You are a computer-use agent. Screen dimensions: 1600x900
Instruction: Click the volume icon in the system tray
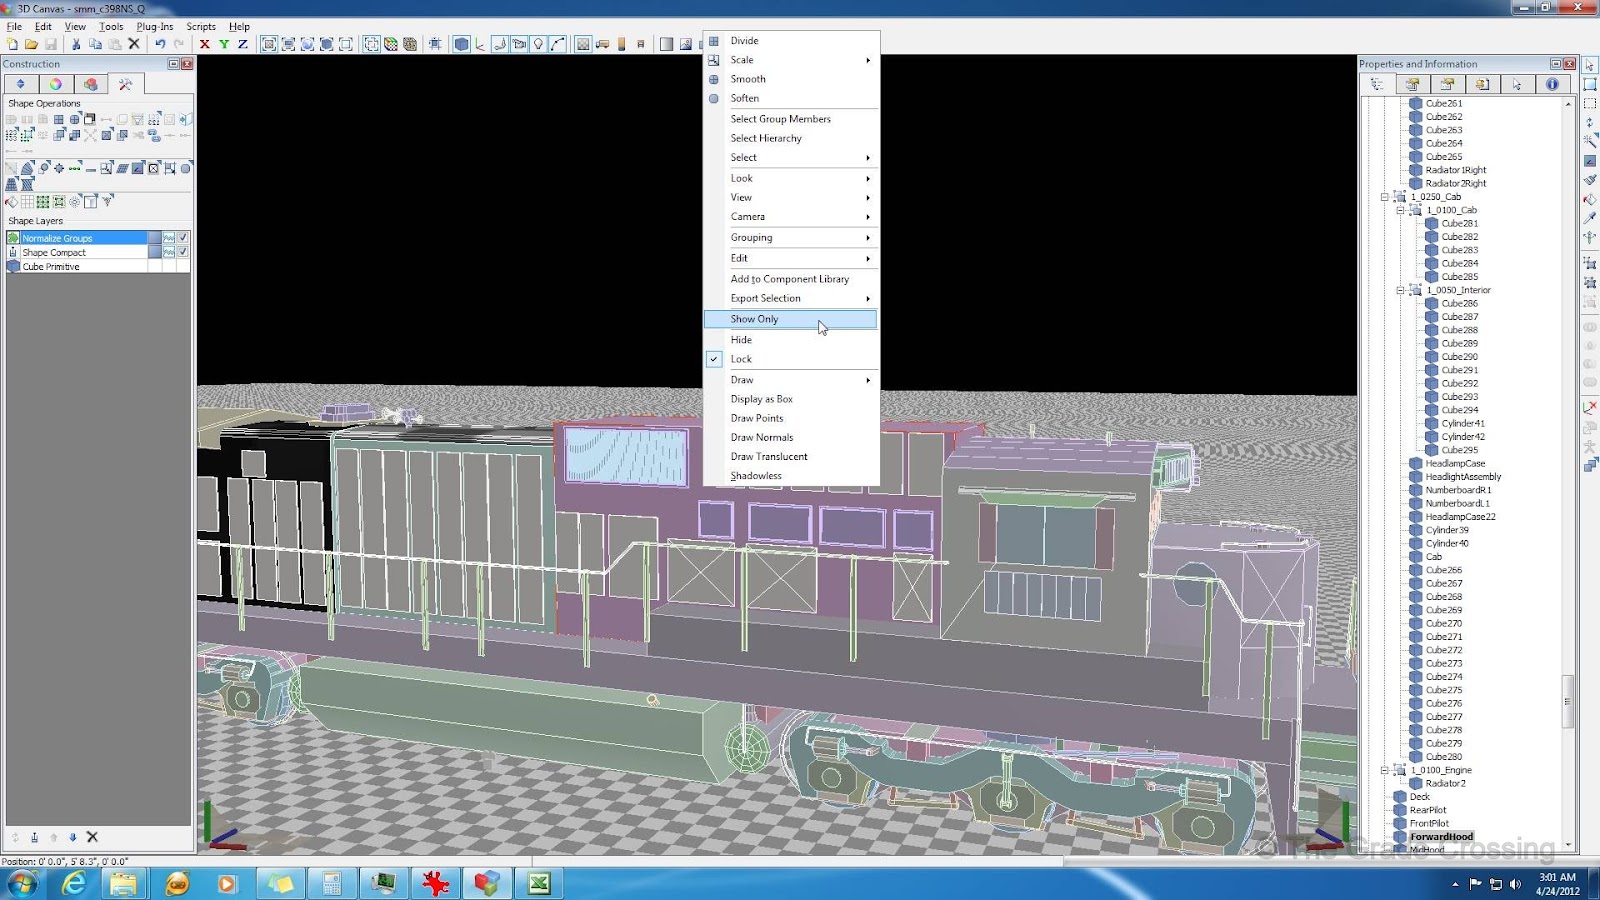(1515, 884)
